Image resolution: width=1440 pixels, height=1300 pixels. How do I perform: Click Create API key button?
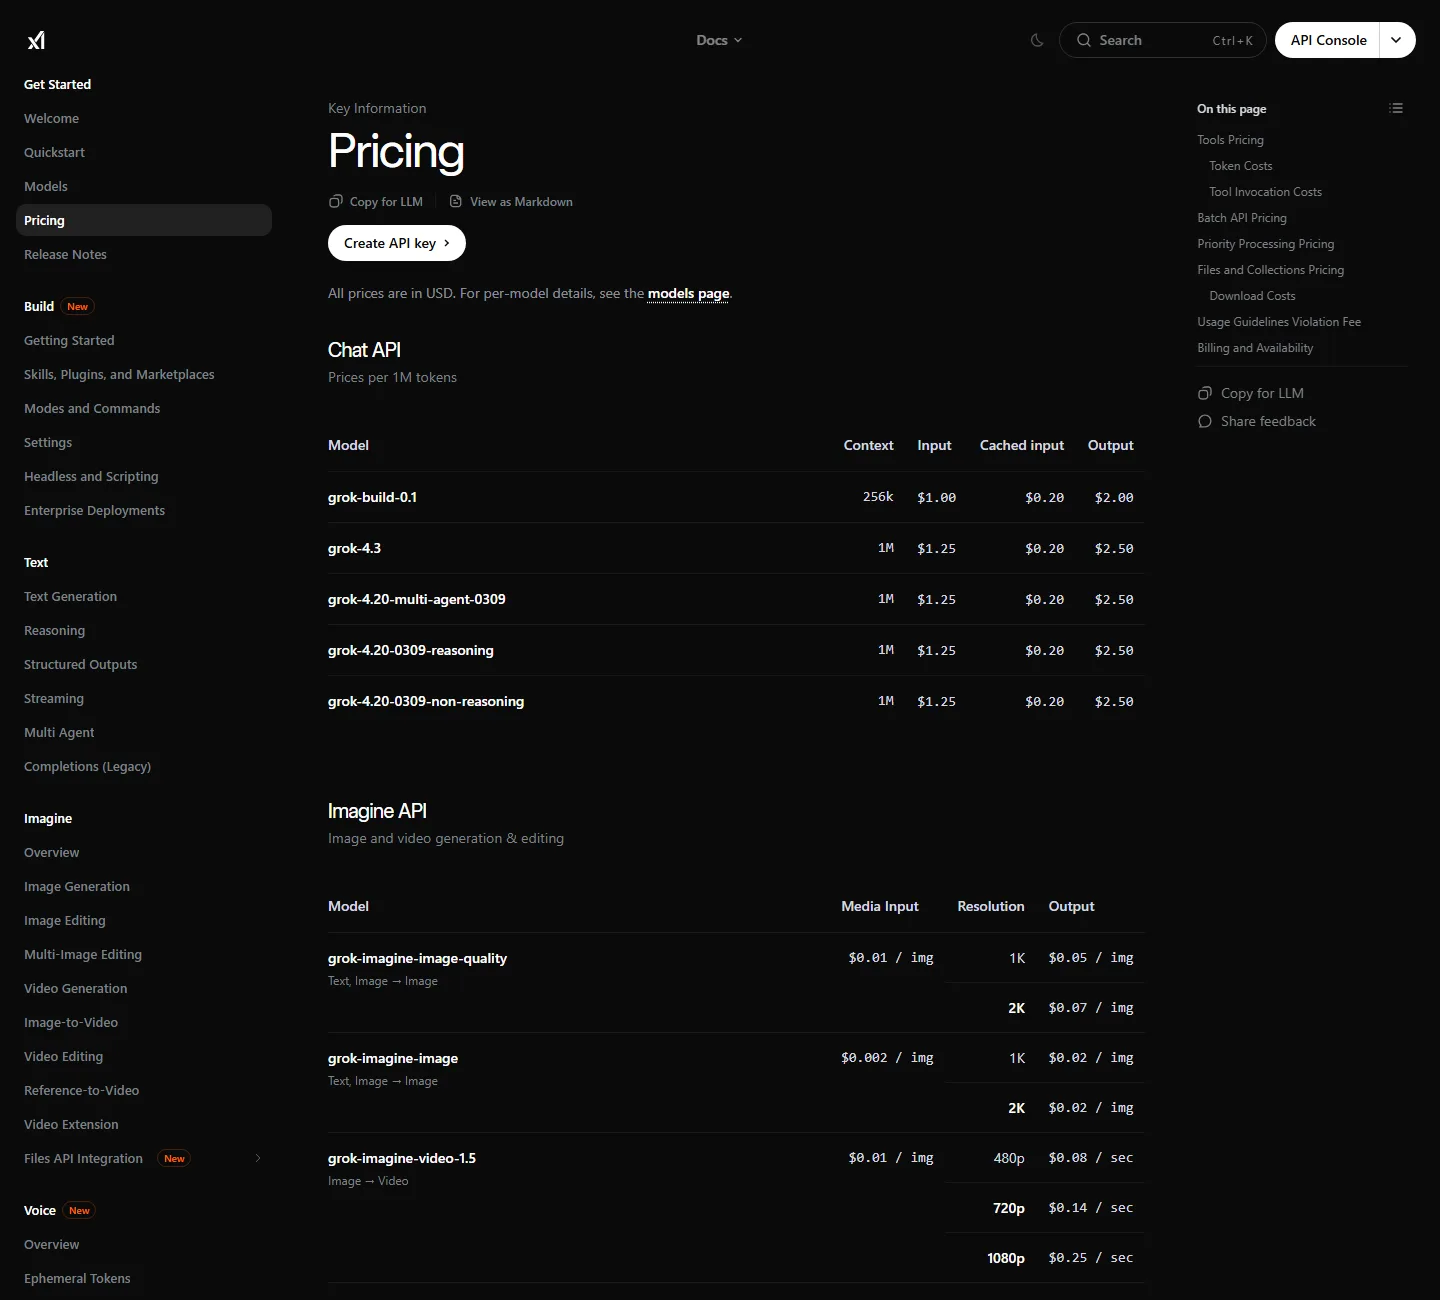[397, 243]
